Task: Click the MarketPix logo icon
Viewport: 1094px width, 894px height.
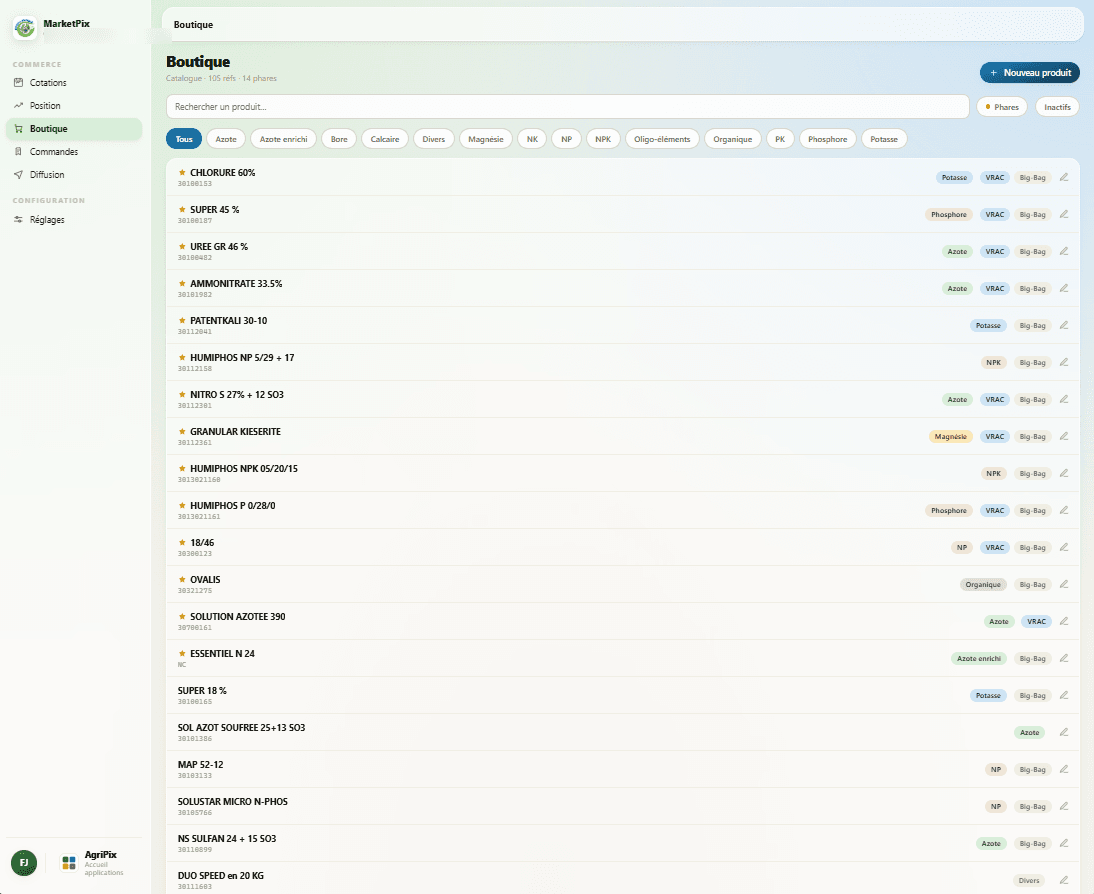Action: [25, 28]
